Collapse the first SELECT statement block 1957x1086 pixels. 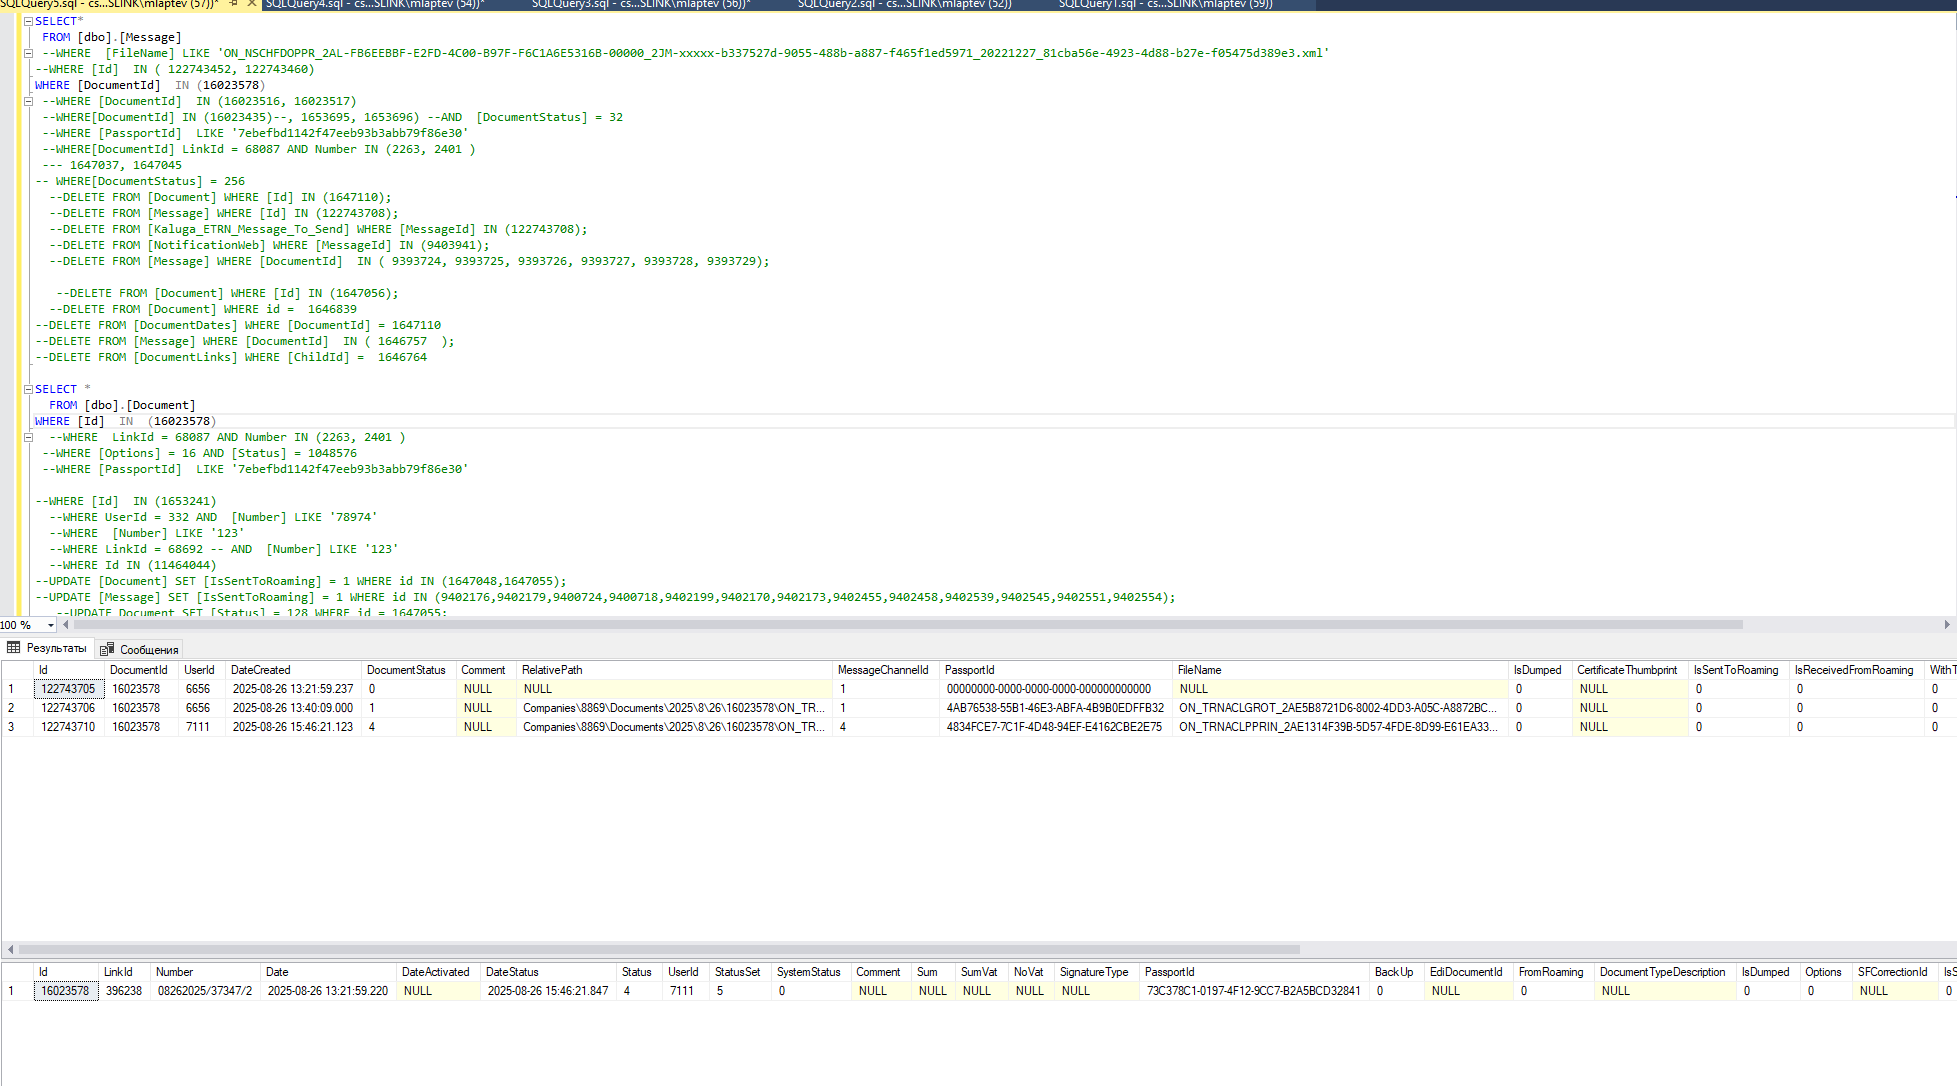28,21
